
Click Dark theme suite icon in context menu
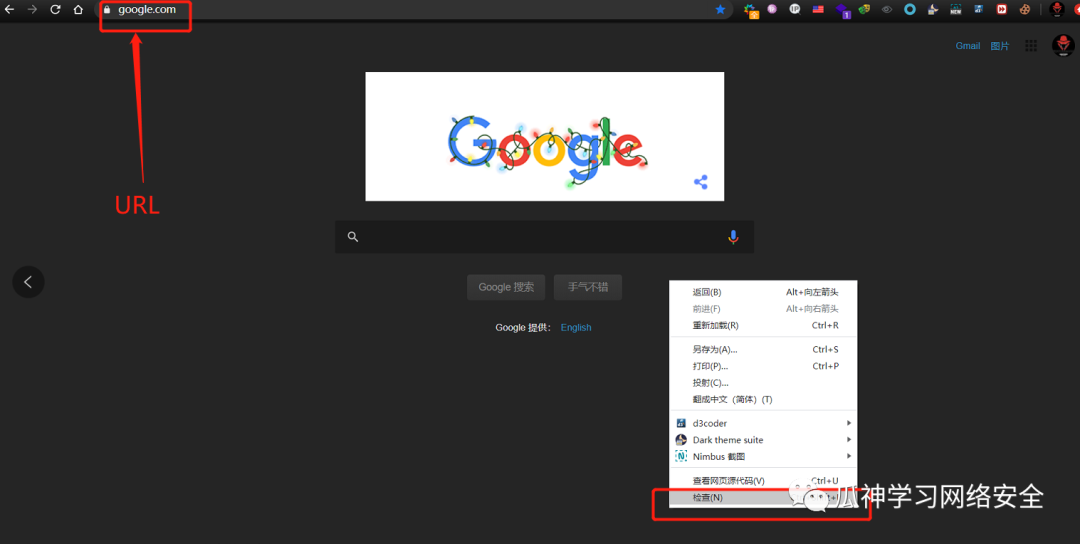[681, 439]
